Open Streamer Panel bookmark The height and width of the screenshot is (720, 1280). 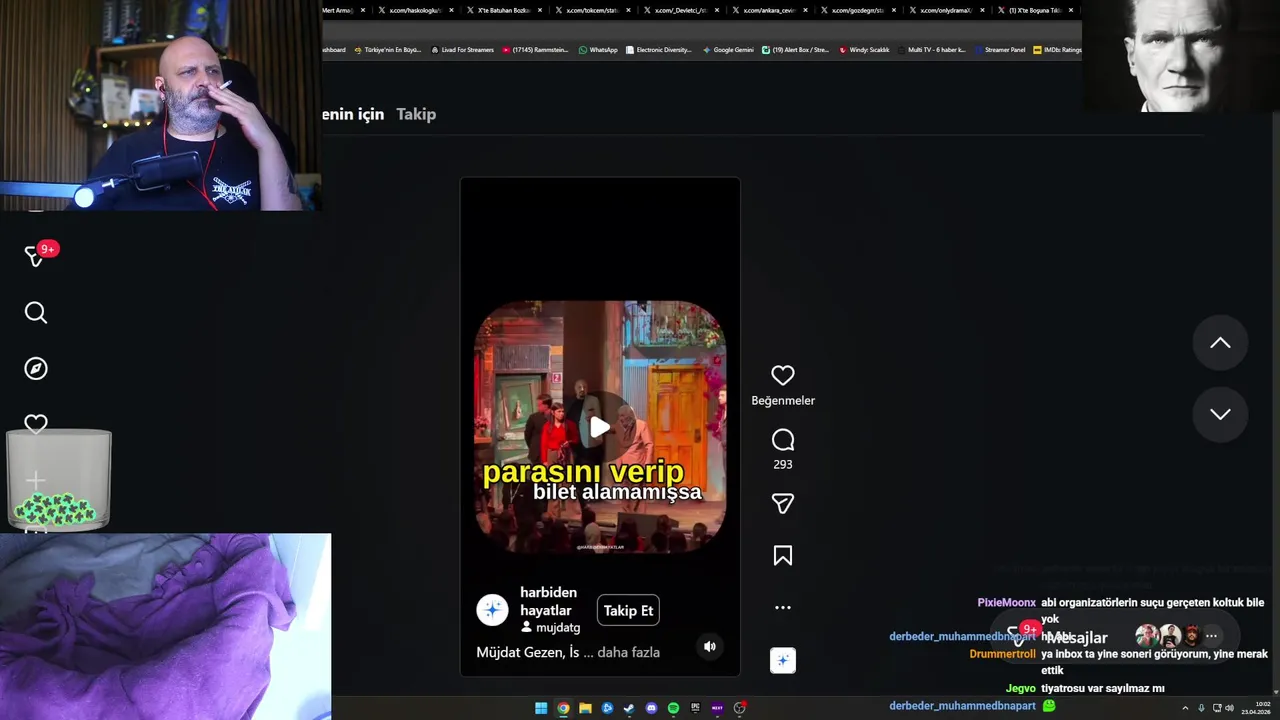point(1000,50)
